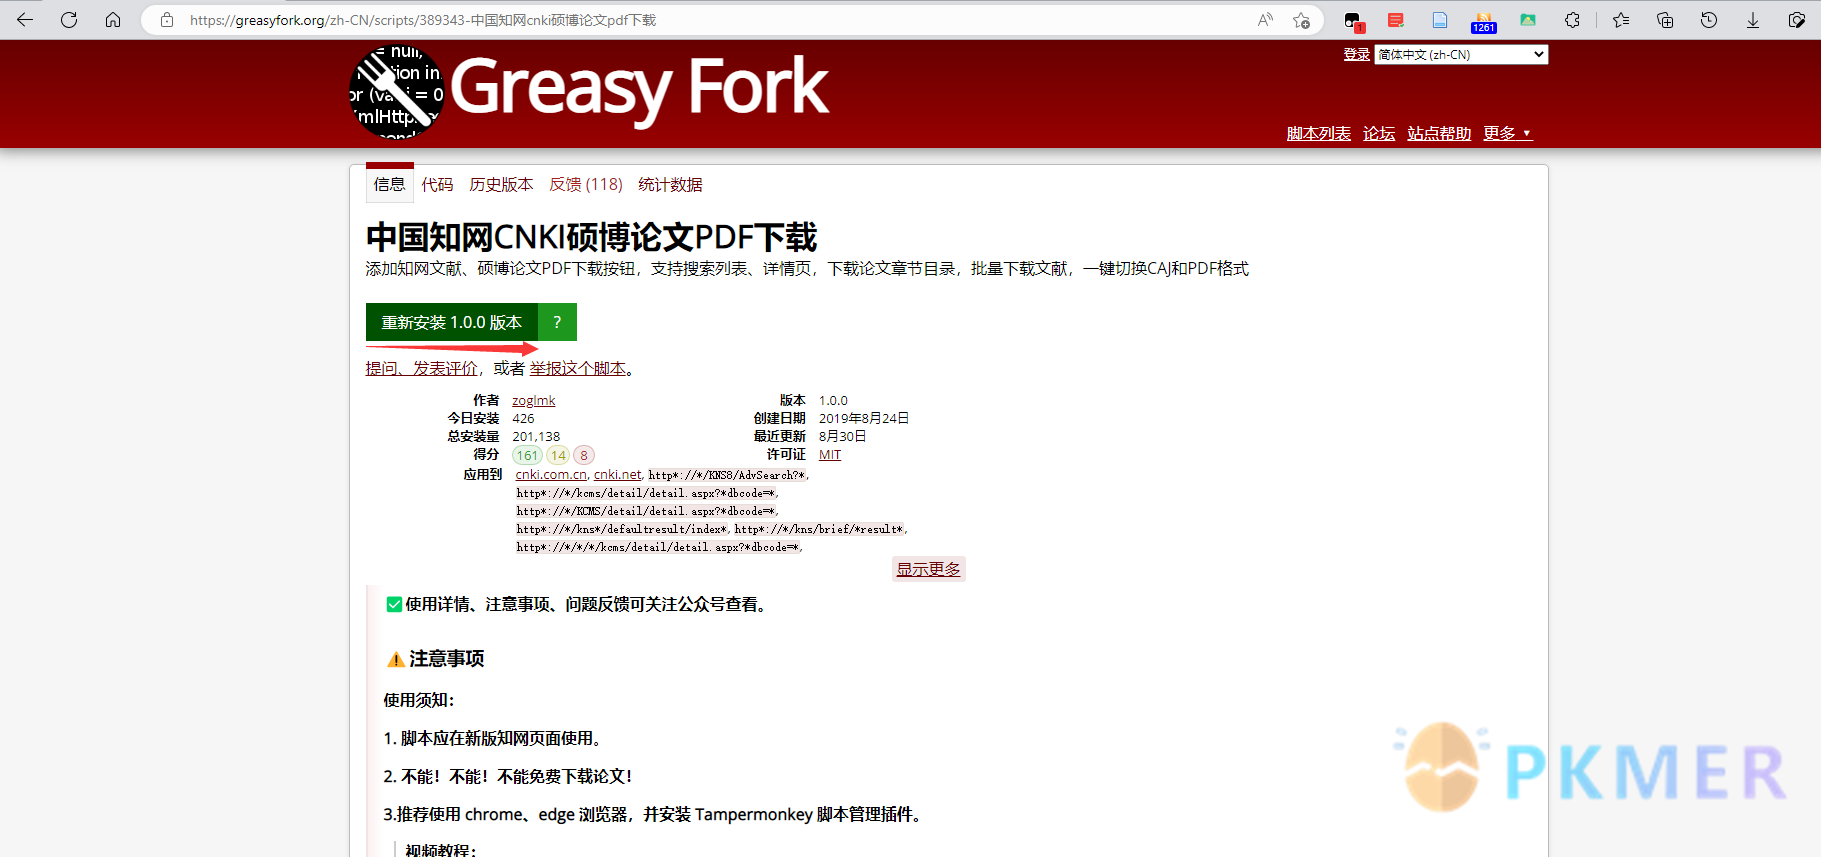Screen dimensions: 1821x857
Task: Open the language selector 简体中文 dropdown
Action: [x=1461, y=55]
